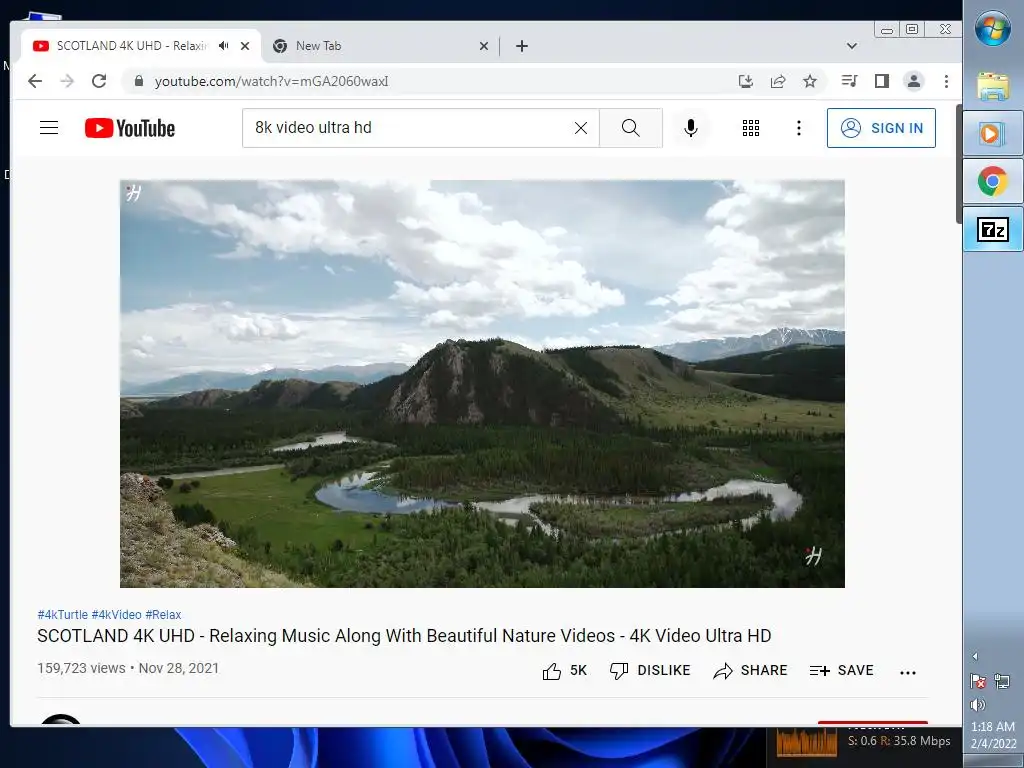The width and height of the screenshot is (1024, 768).
Task: Open the Windows Start orb
Action: point(993,29)
